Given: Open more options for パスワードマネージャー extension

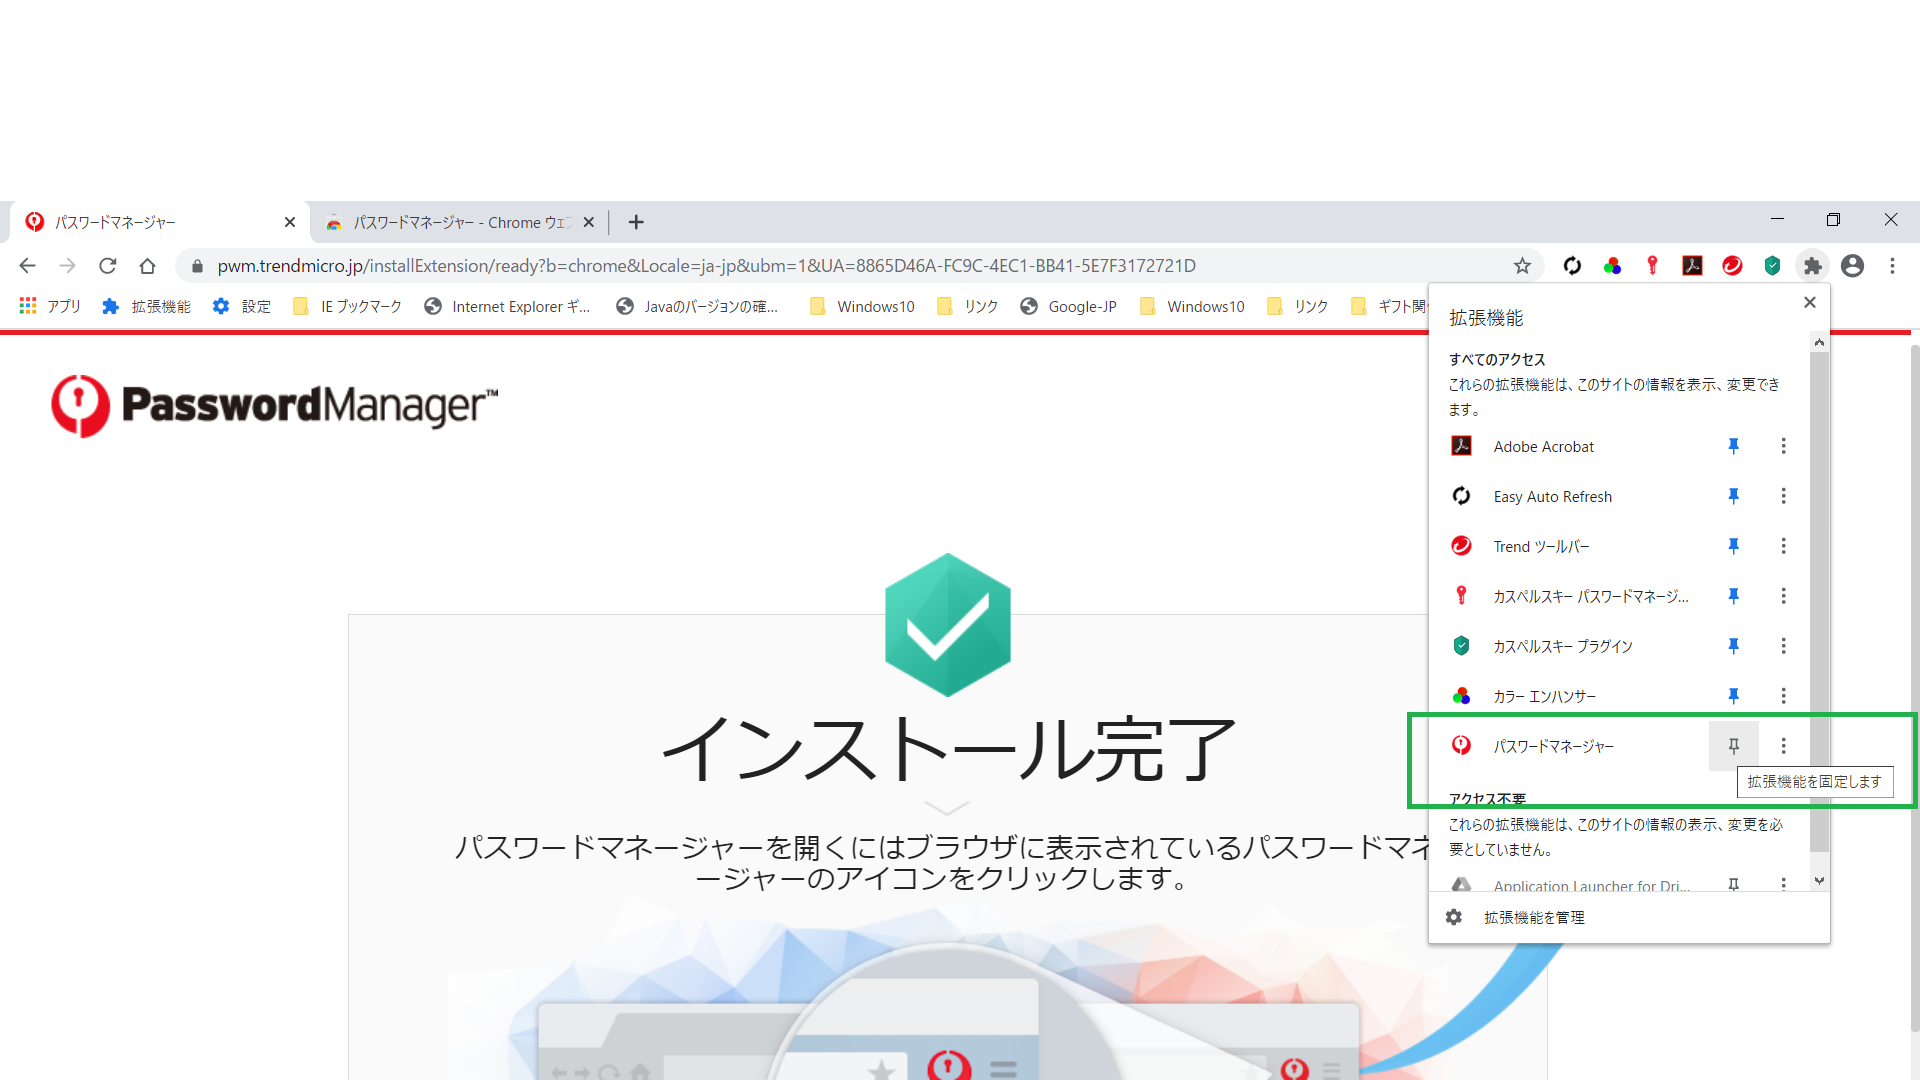Looking at the screenshot, I should [1783, 746].
